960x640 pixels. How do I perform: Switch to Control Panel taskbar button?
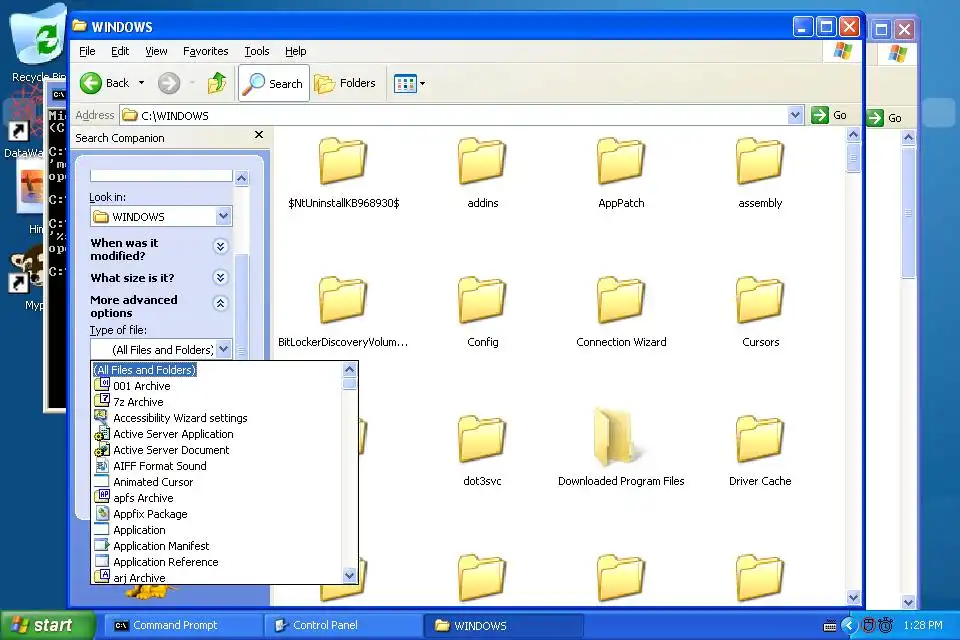(343, 625)
